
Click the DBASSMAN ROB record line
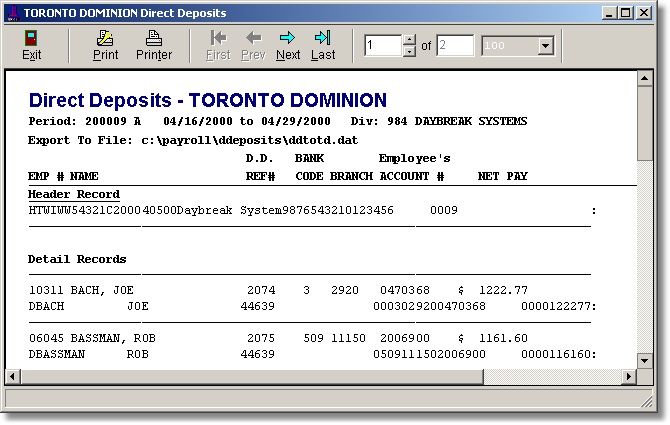(x=312, y=354)
